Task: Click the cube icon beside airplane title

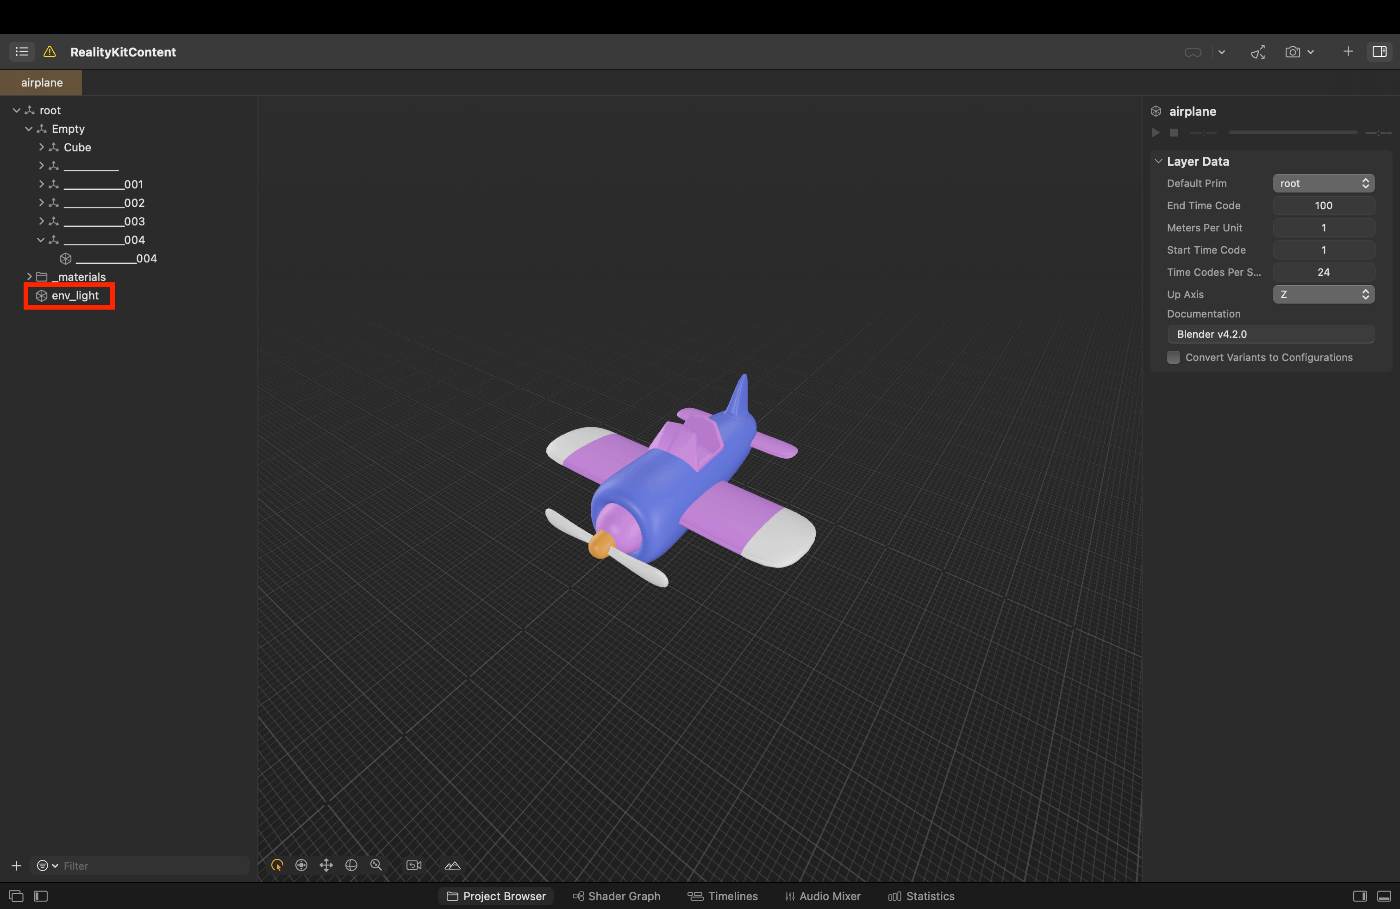Action: pyautogui.click(x=1156, y=111)
